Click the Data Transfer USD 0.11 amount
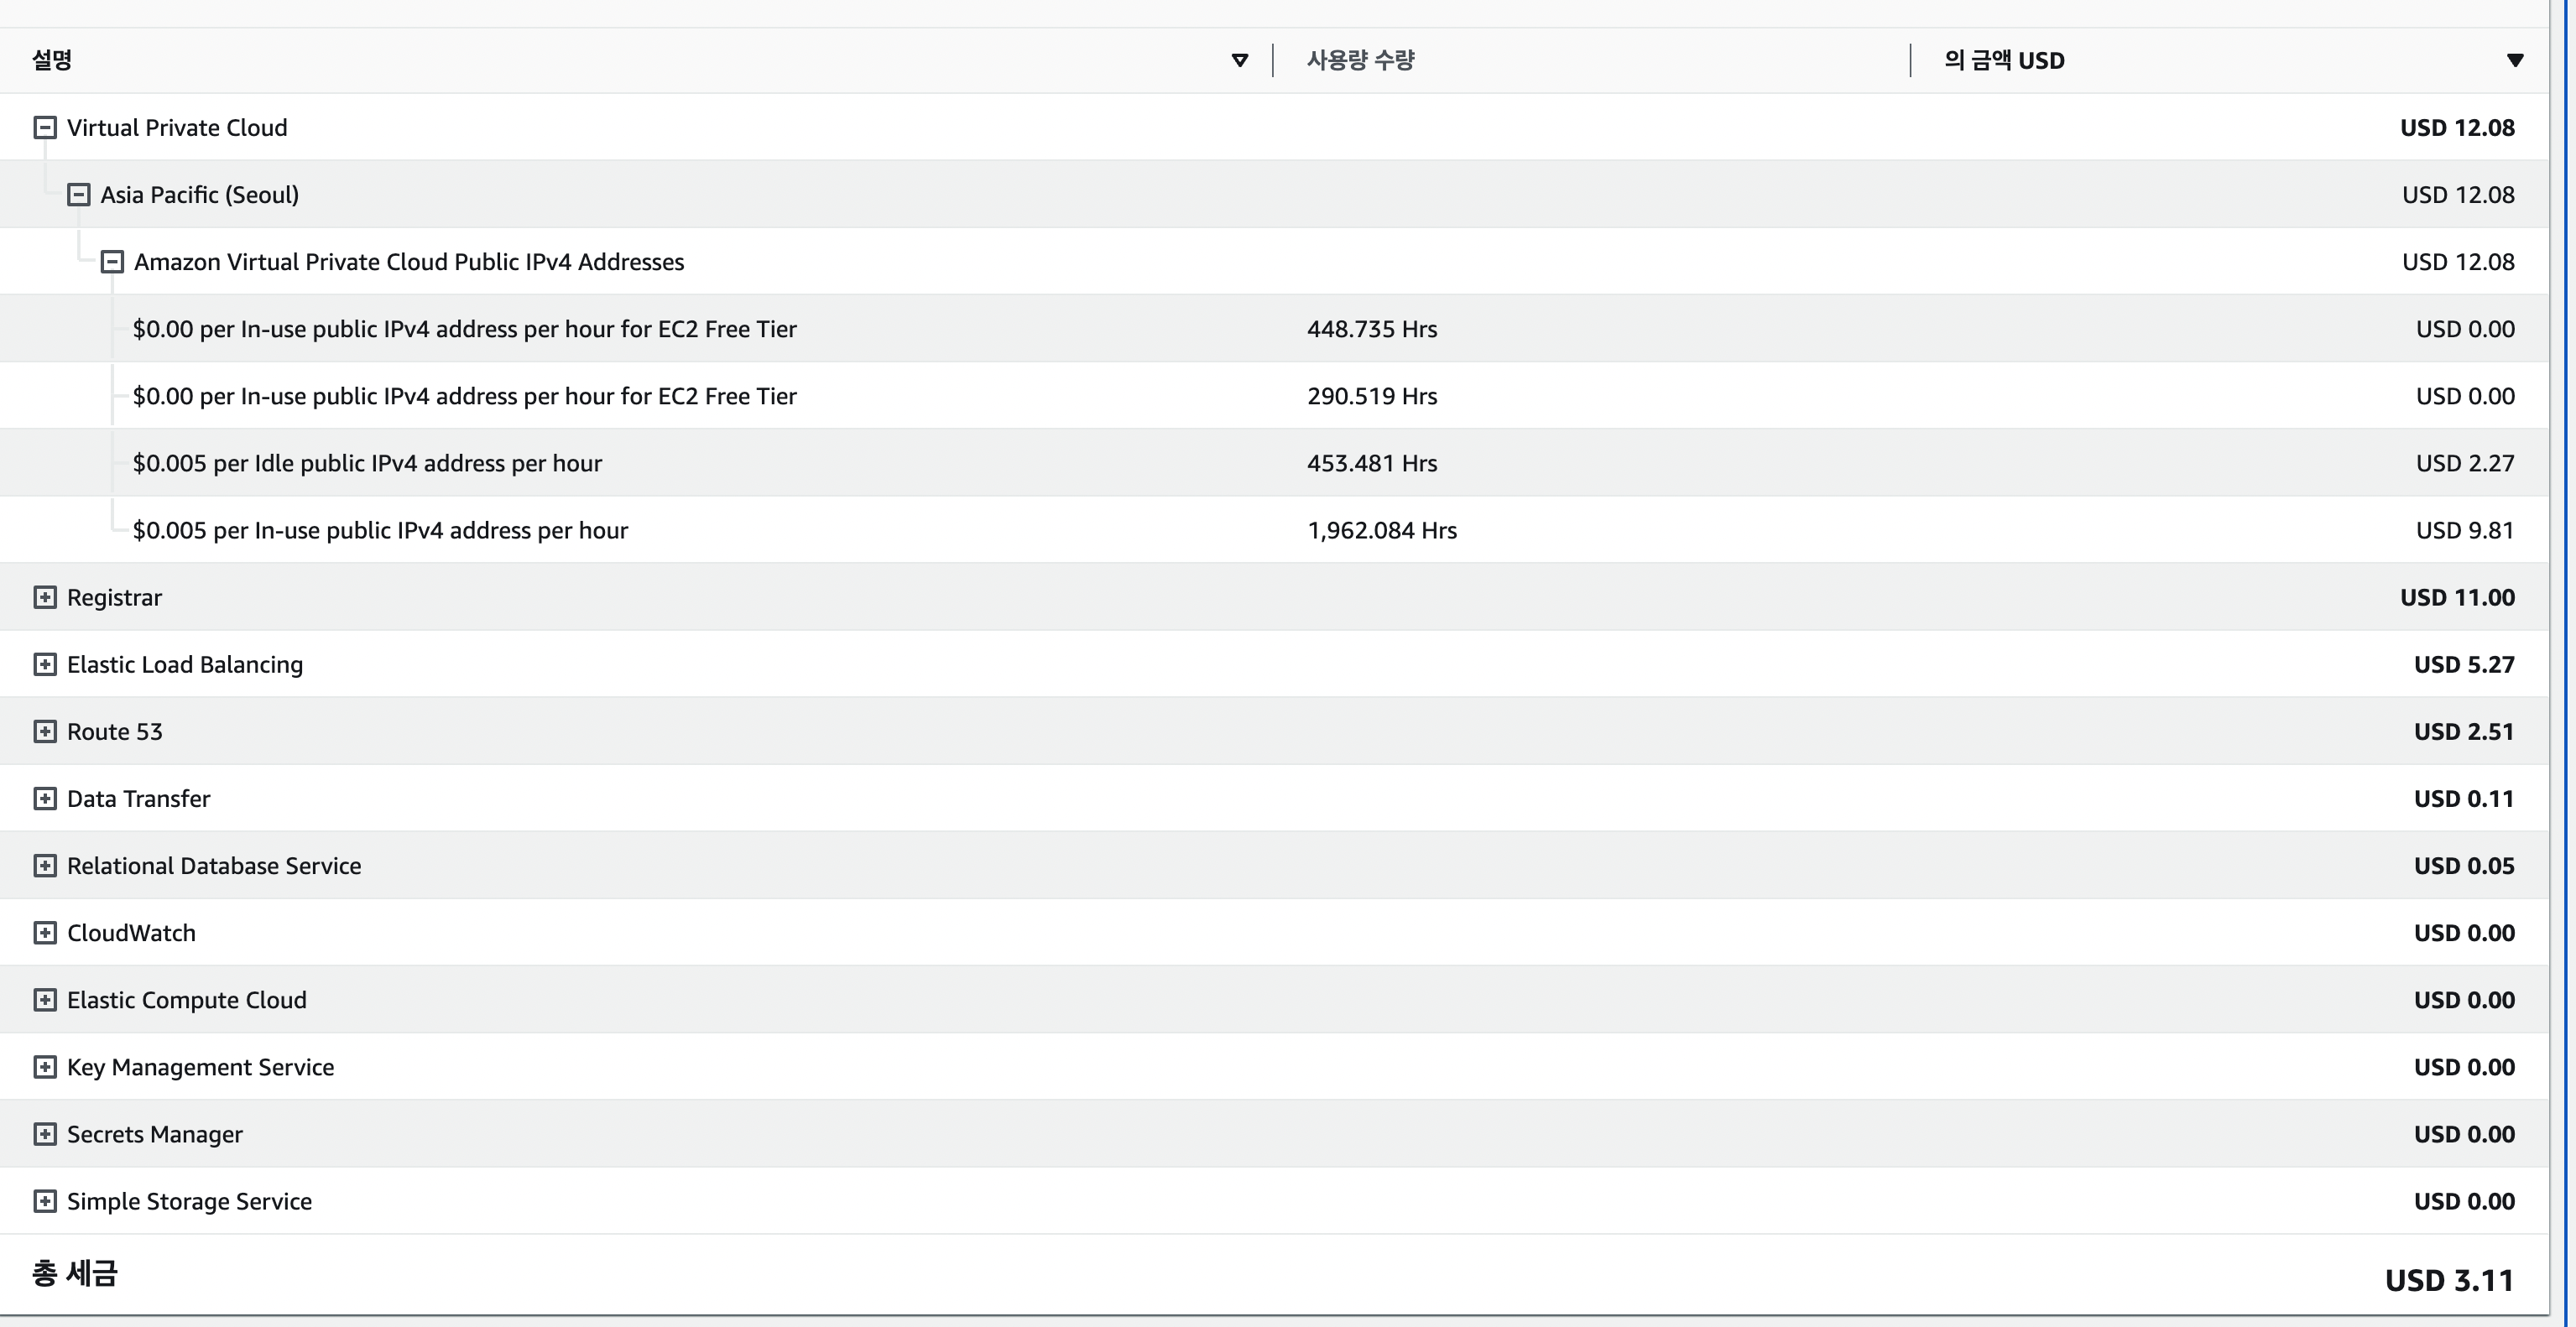Viewport: 2576px width, 1327px height. [x=2464, y=798]
